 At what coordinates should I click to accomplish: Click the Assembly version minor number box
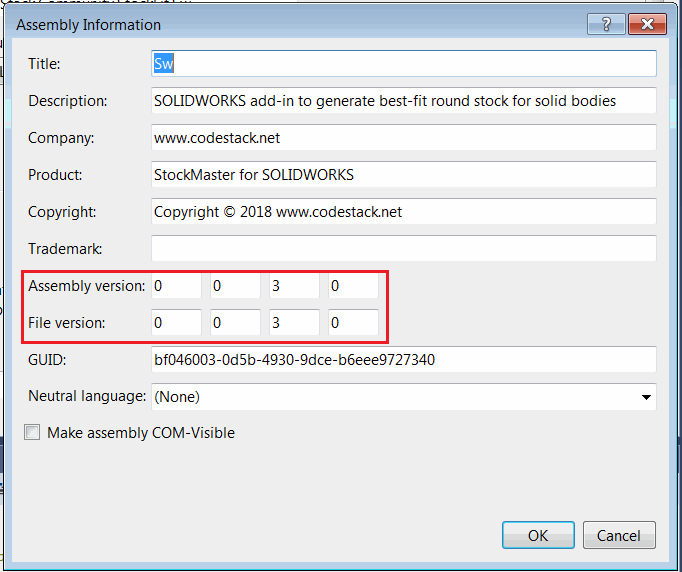coord(235,286)
